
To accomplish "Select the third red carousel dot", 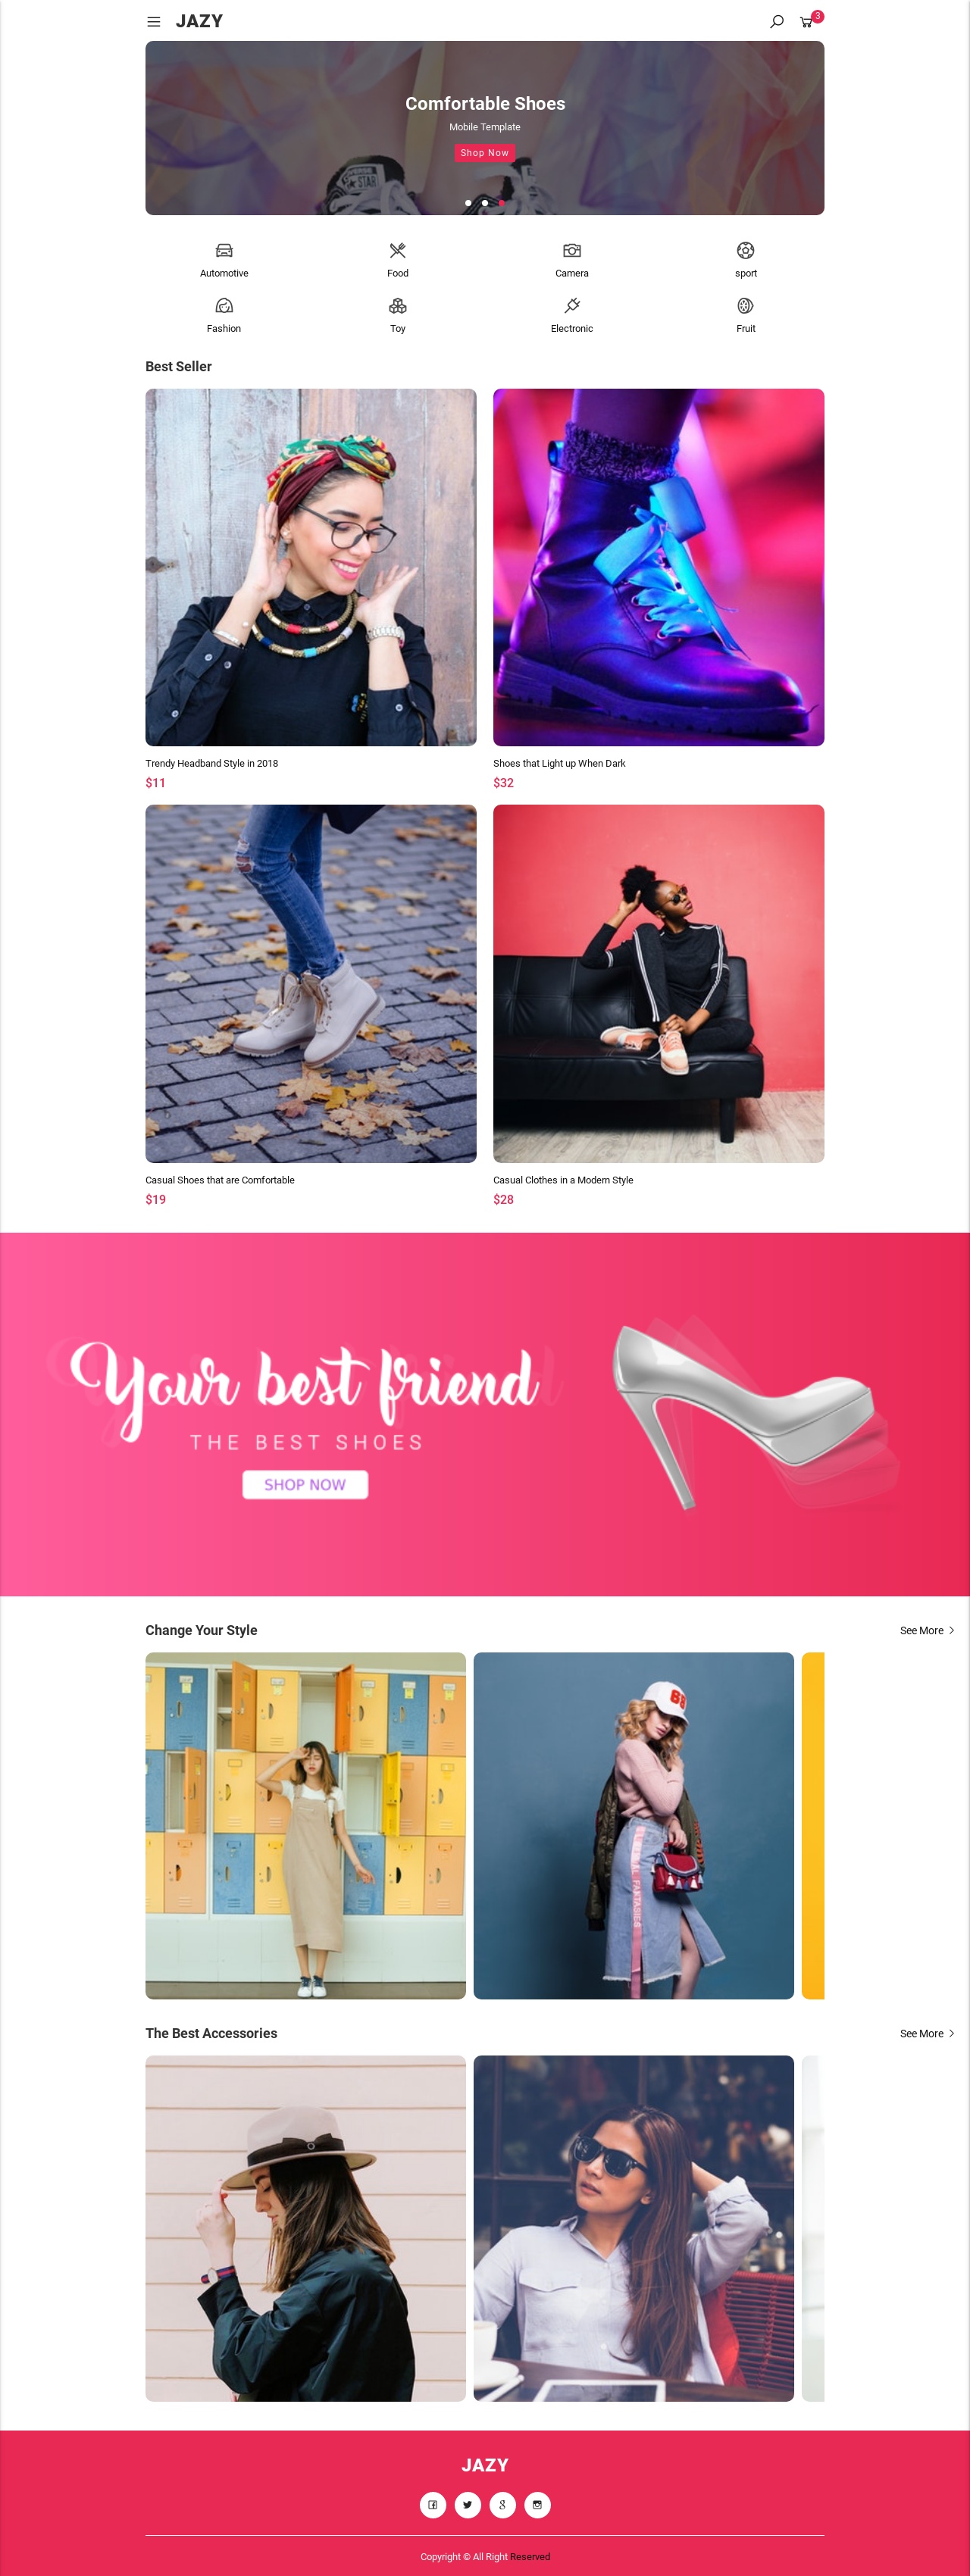I will (502, 203).
